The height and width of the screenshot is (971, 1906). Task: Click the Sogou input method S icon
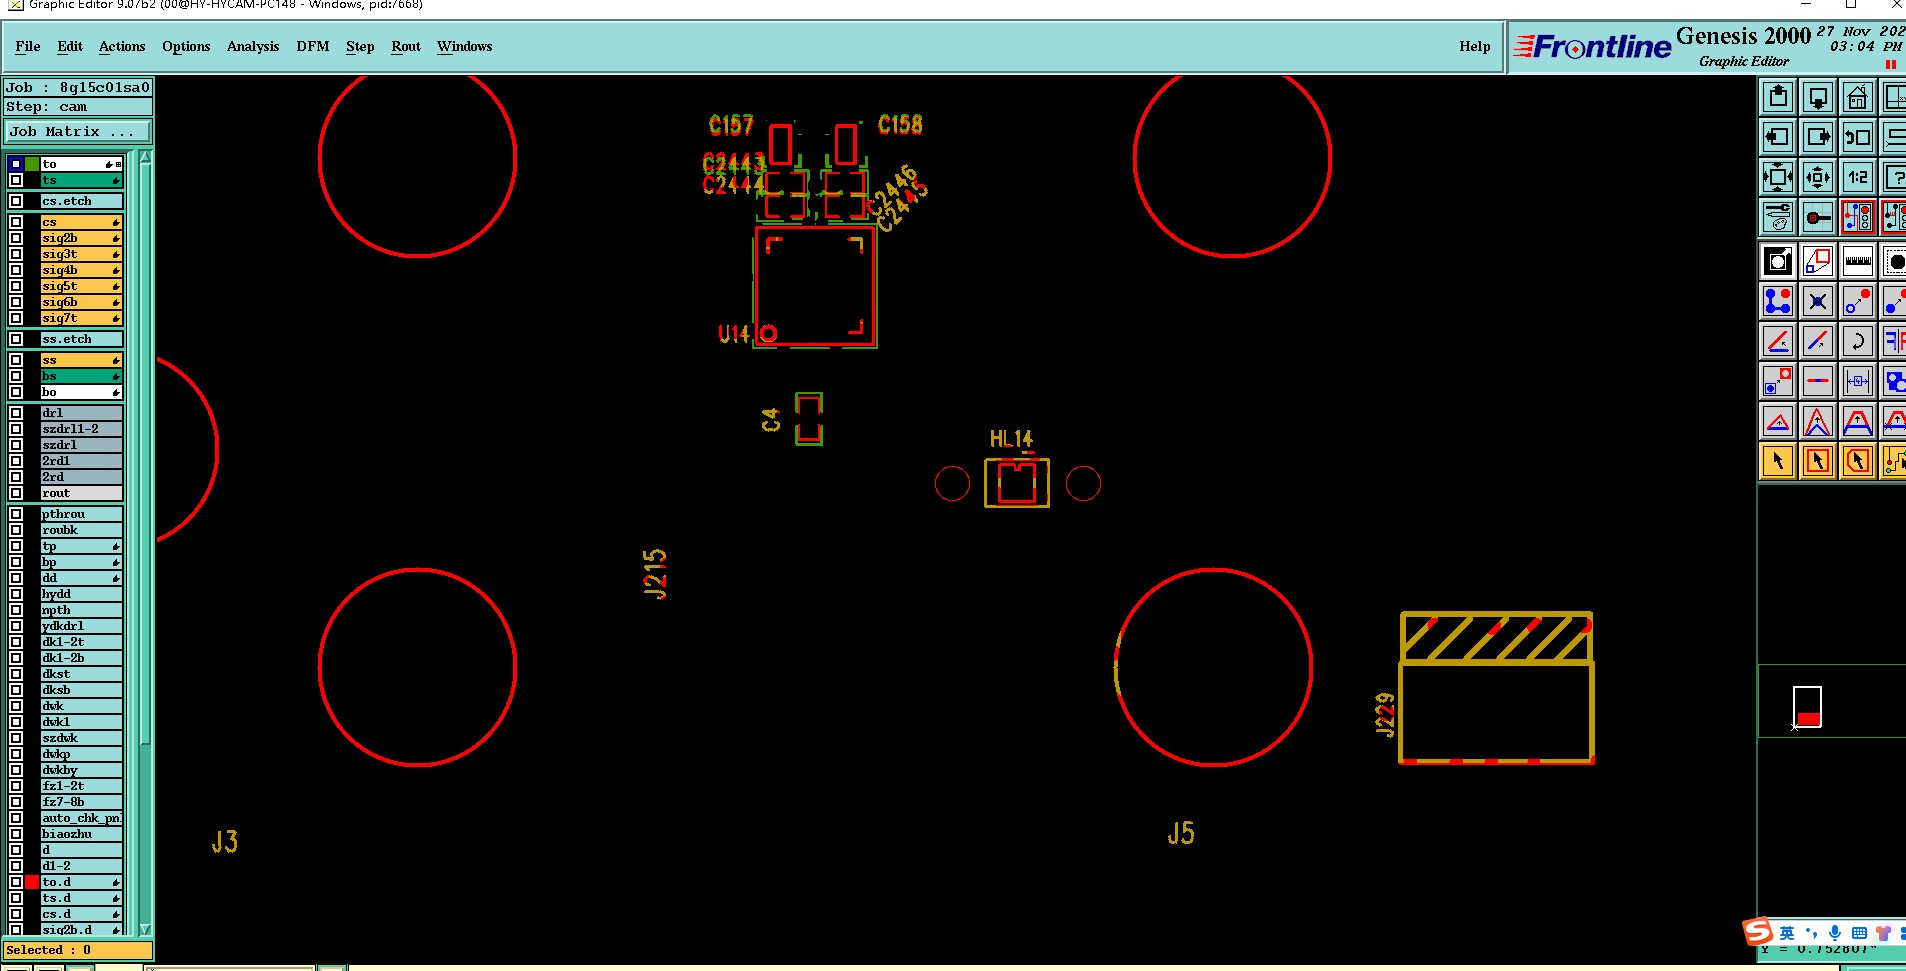(1757, 932)
